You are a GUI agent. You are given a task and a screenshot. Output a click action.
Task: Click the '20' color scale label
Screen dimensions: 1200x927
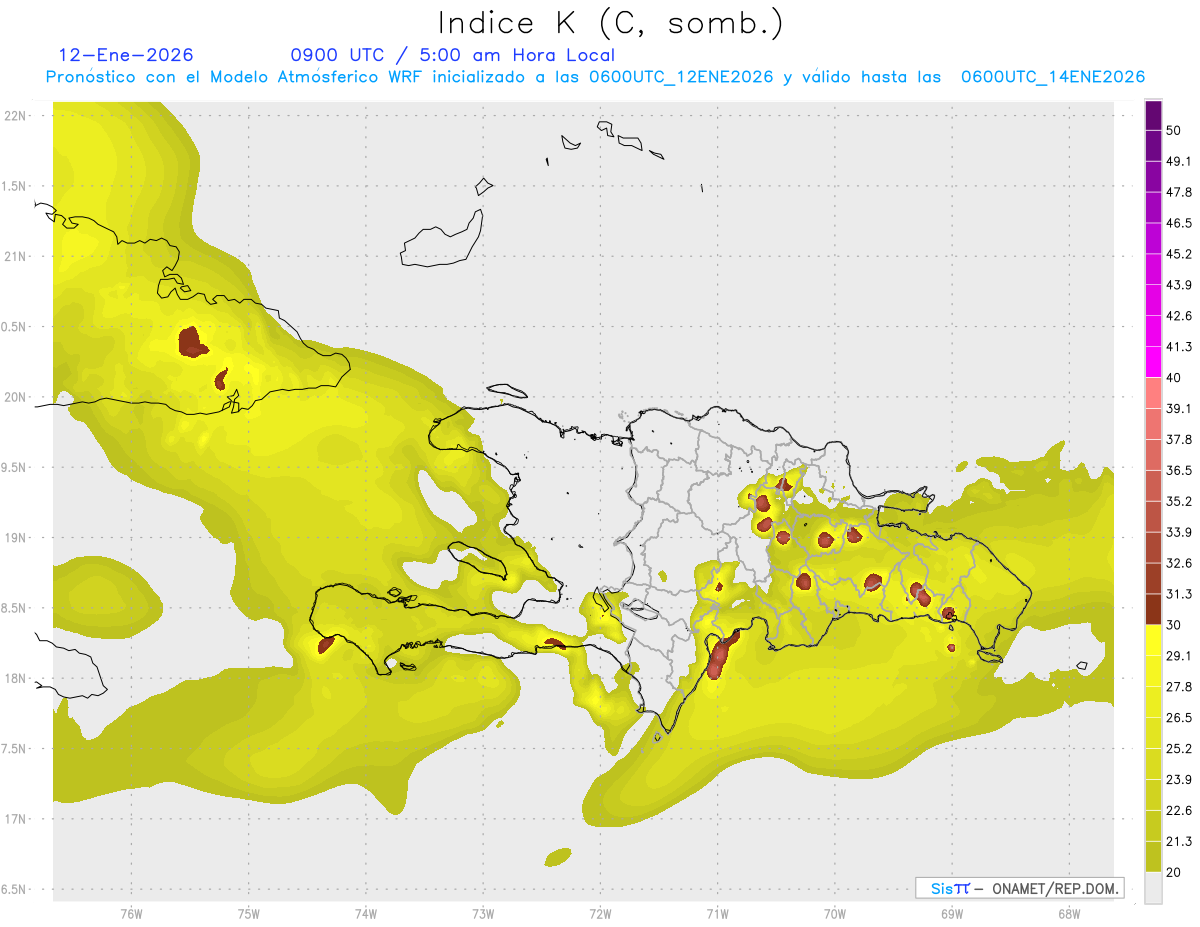point(1174,872)
